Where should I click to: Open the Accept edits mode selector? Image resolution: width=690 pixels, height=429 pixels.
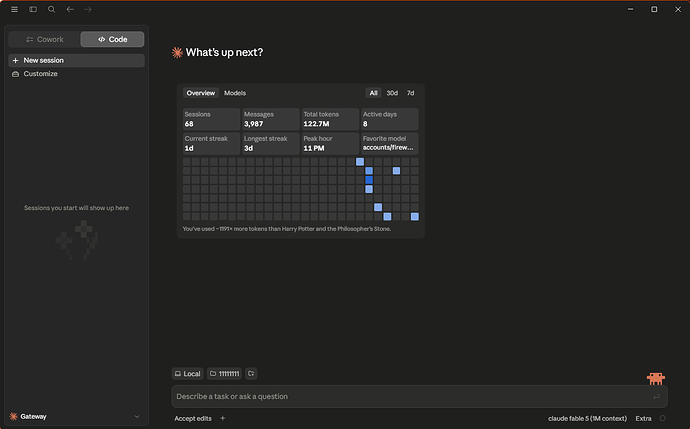pyautogui.click(x=193, y=418)
